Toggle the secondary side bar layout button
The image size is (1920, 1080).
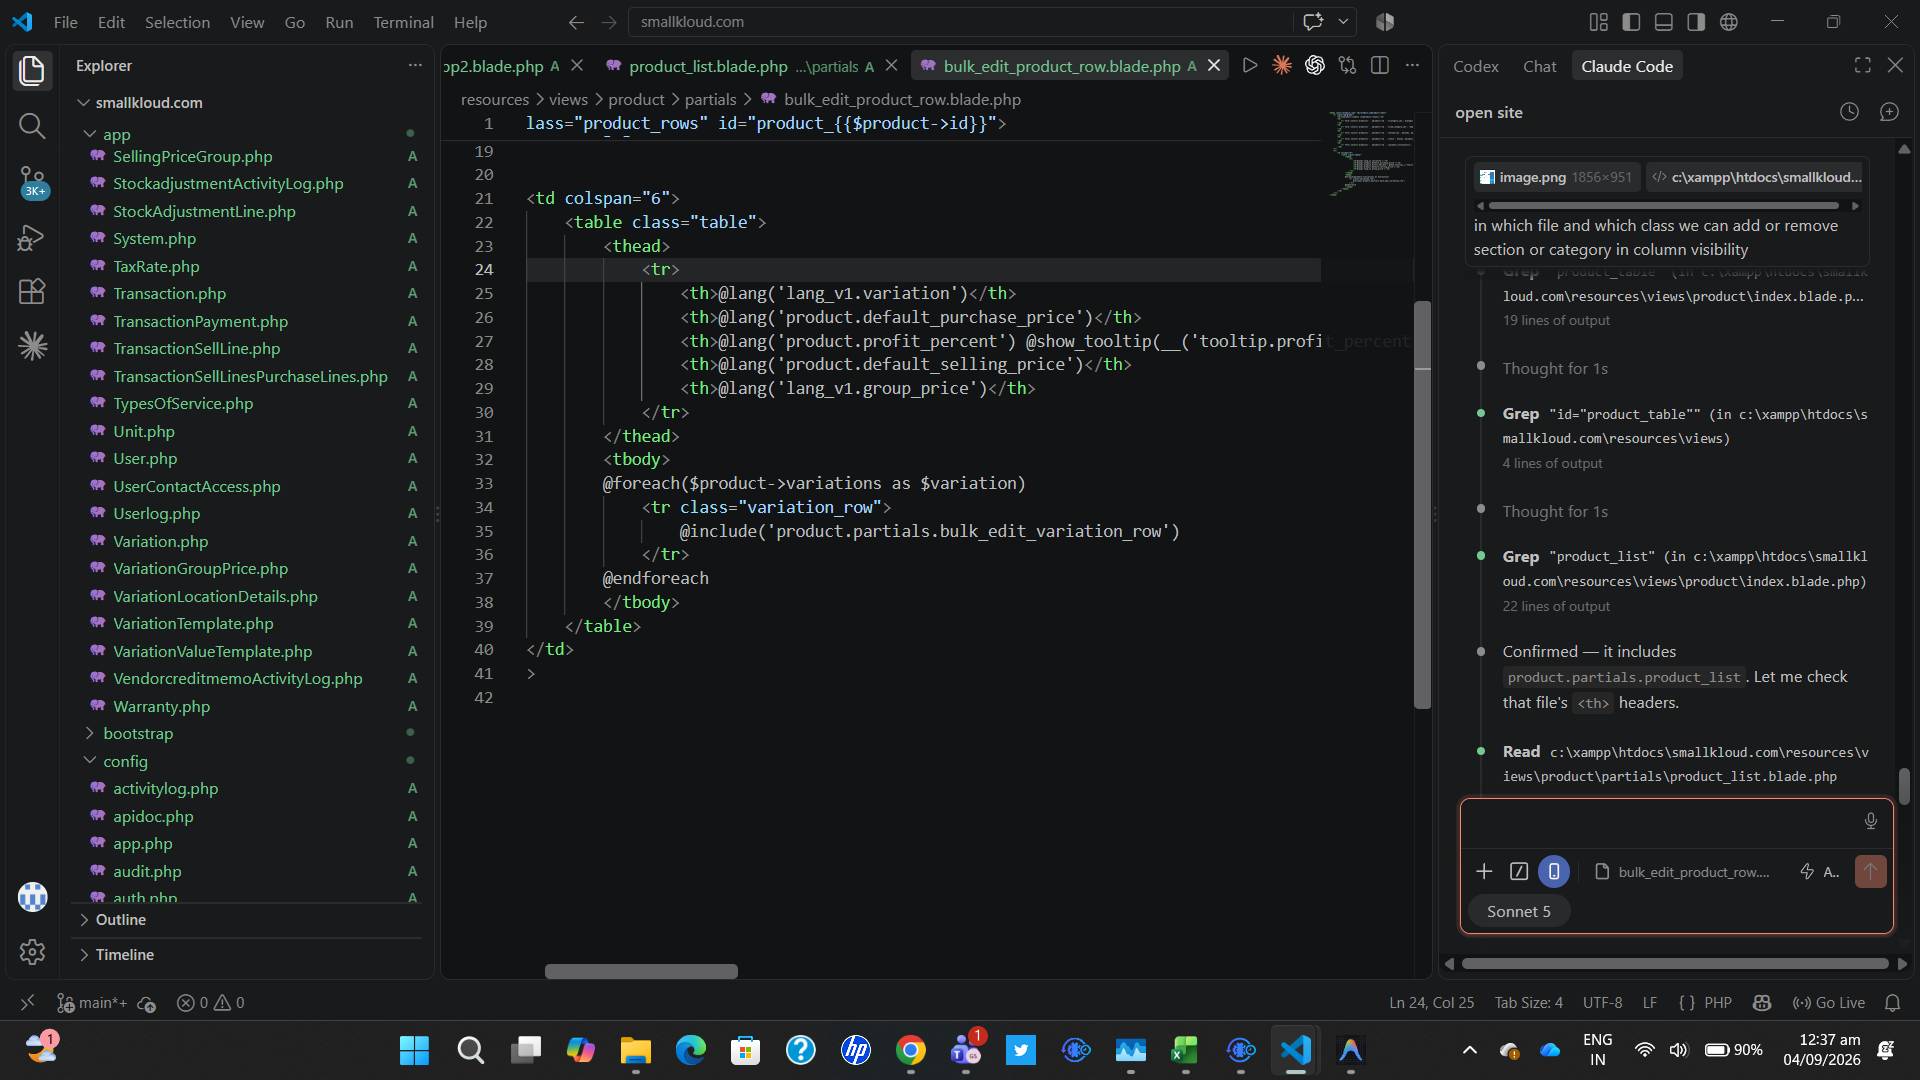coord(1696,21)
